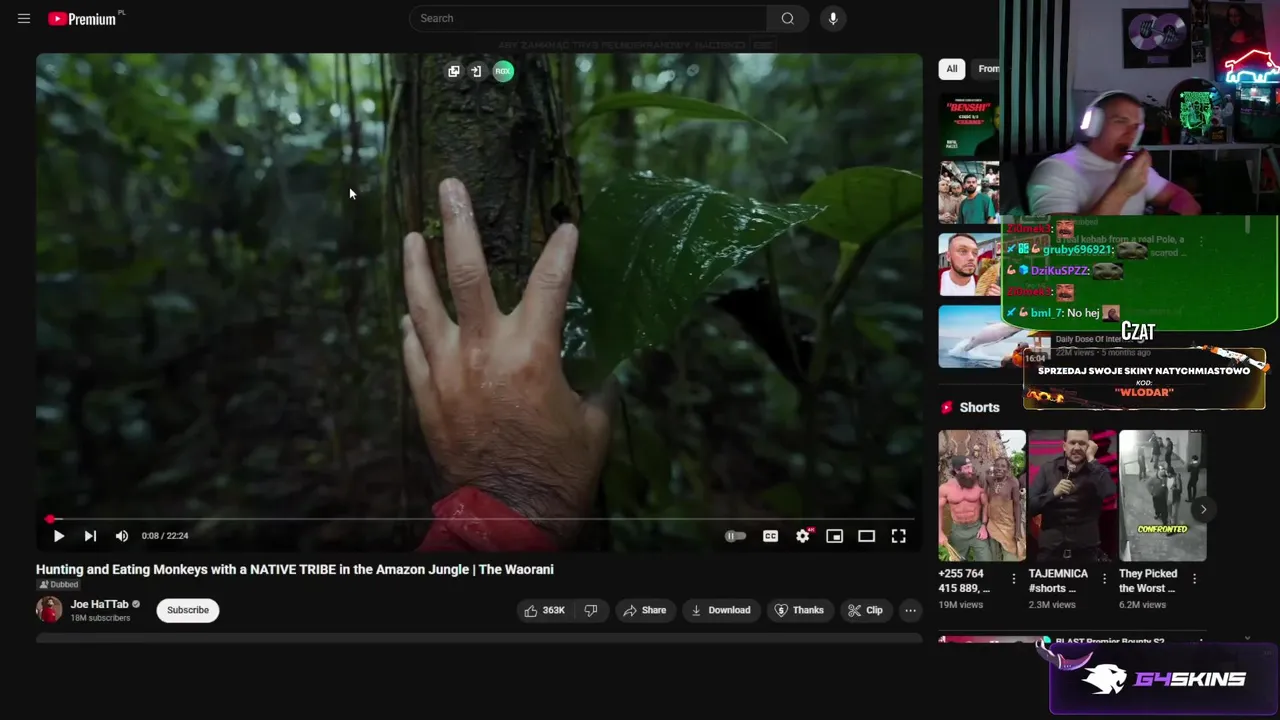Open the TAJEMNICA #shorts thumbnail
The height and width of the screenshot is (720, 1280).
click(x=1072, y=495)
